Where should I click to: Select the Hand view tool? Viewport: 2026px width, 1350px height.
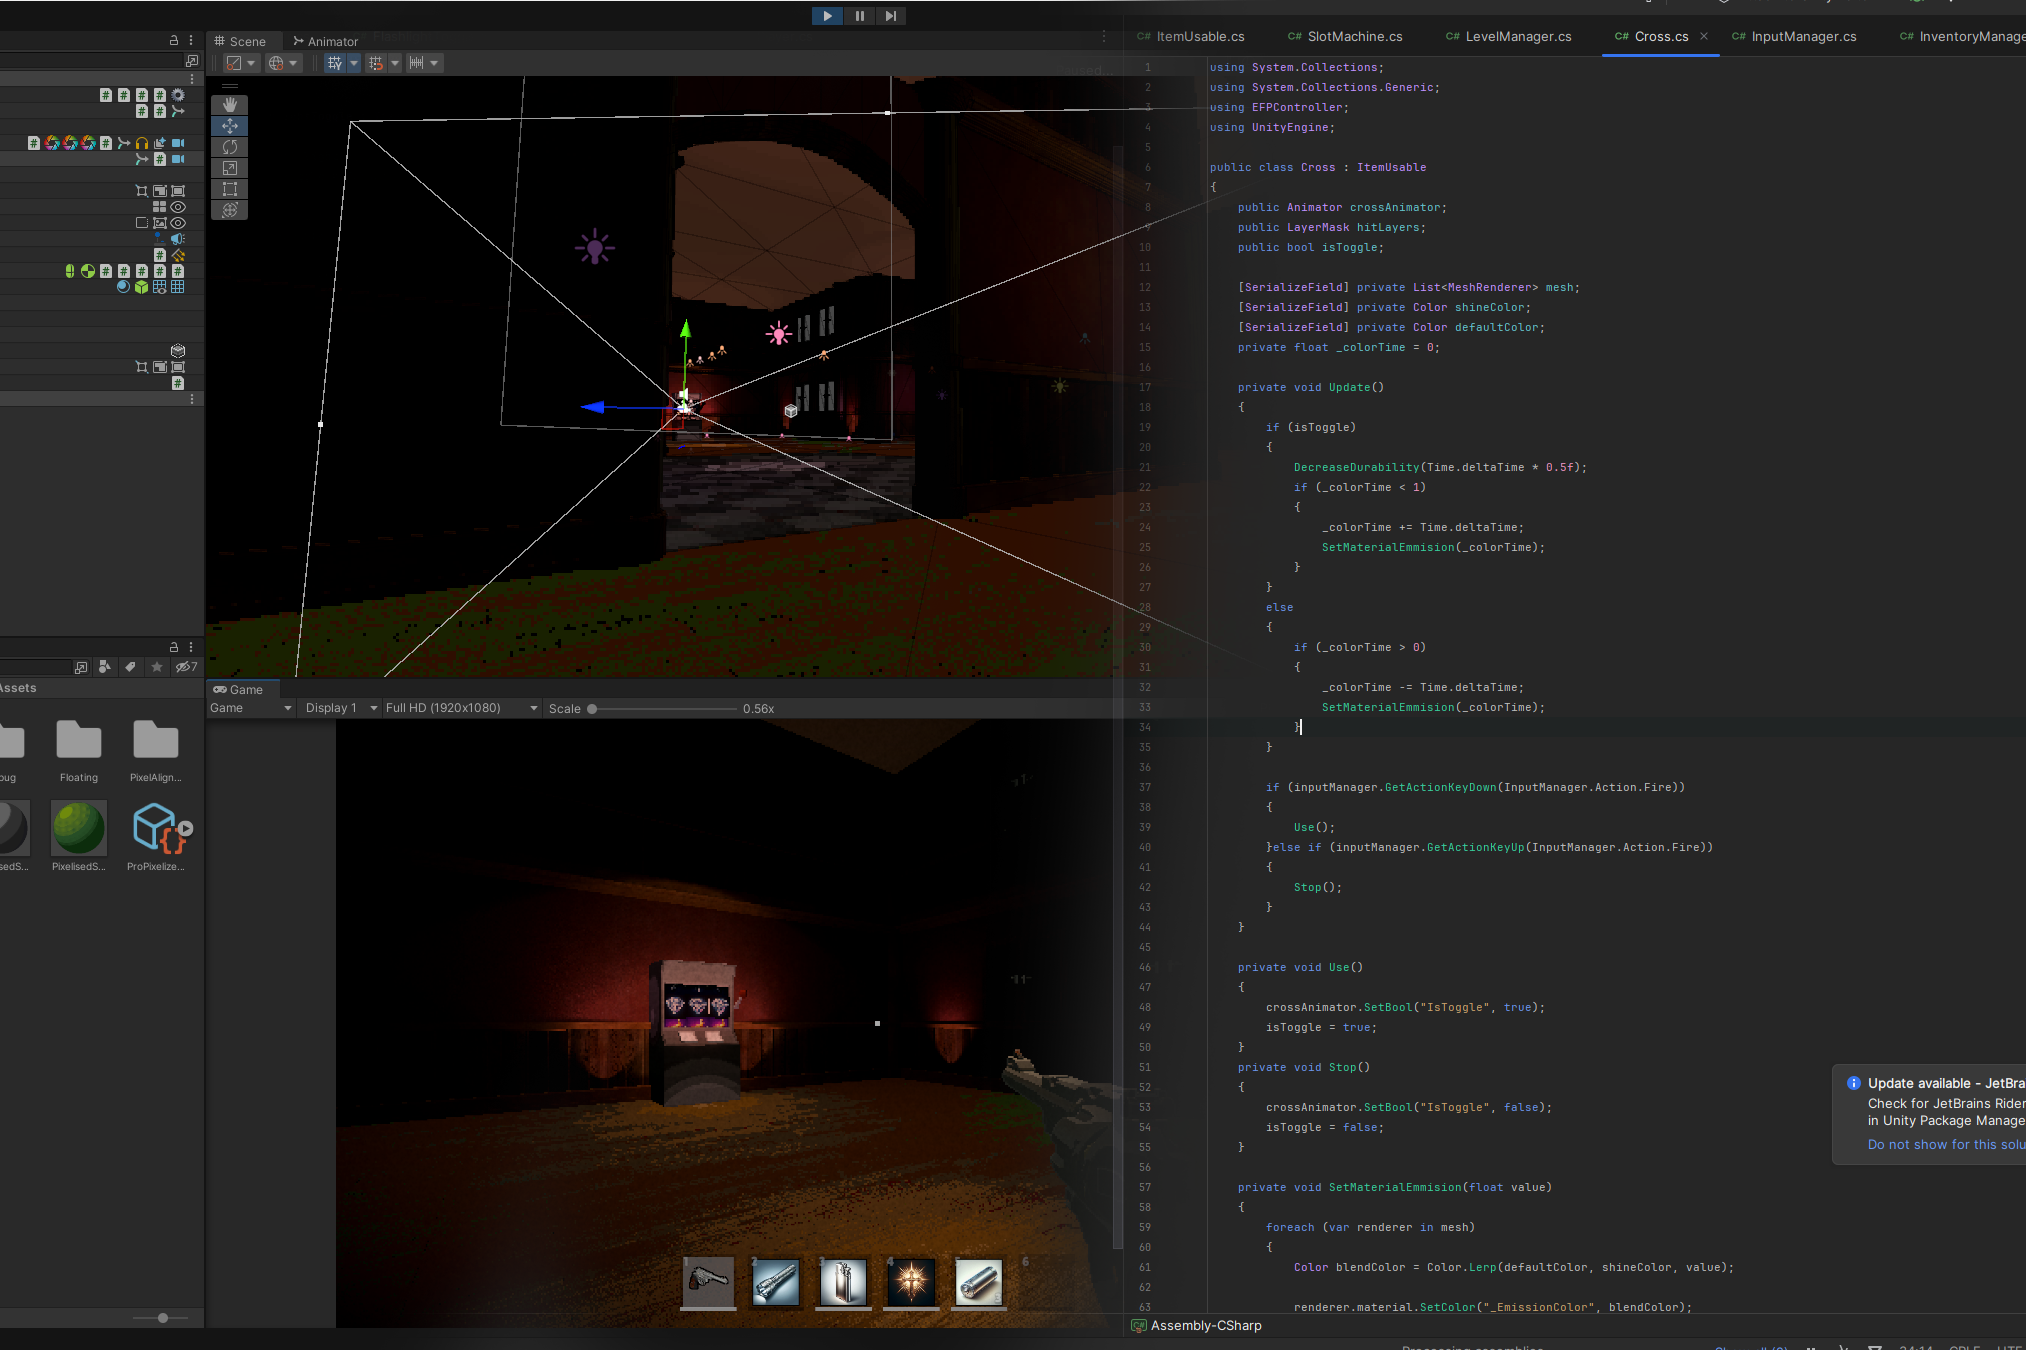coord(230,105)
